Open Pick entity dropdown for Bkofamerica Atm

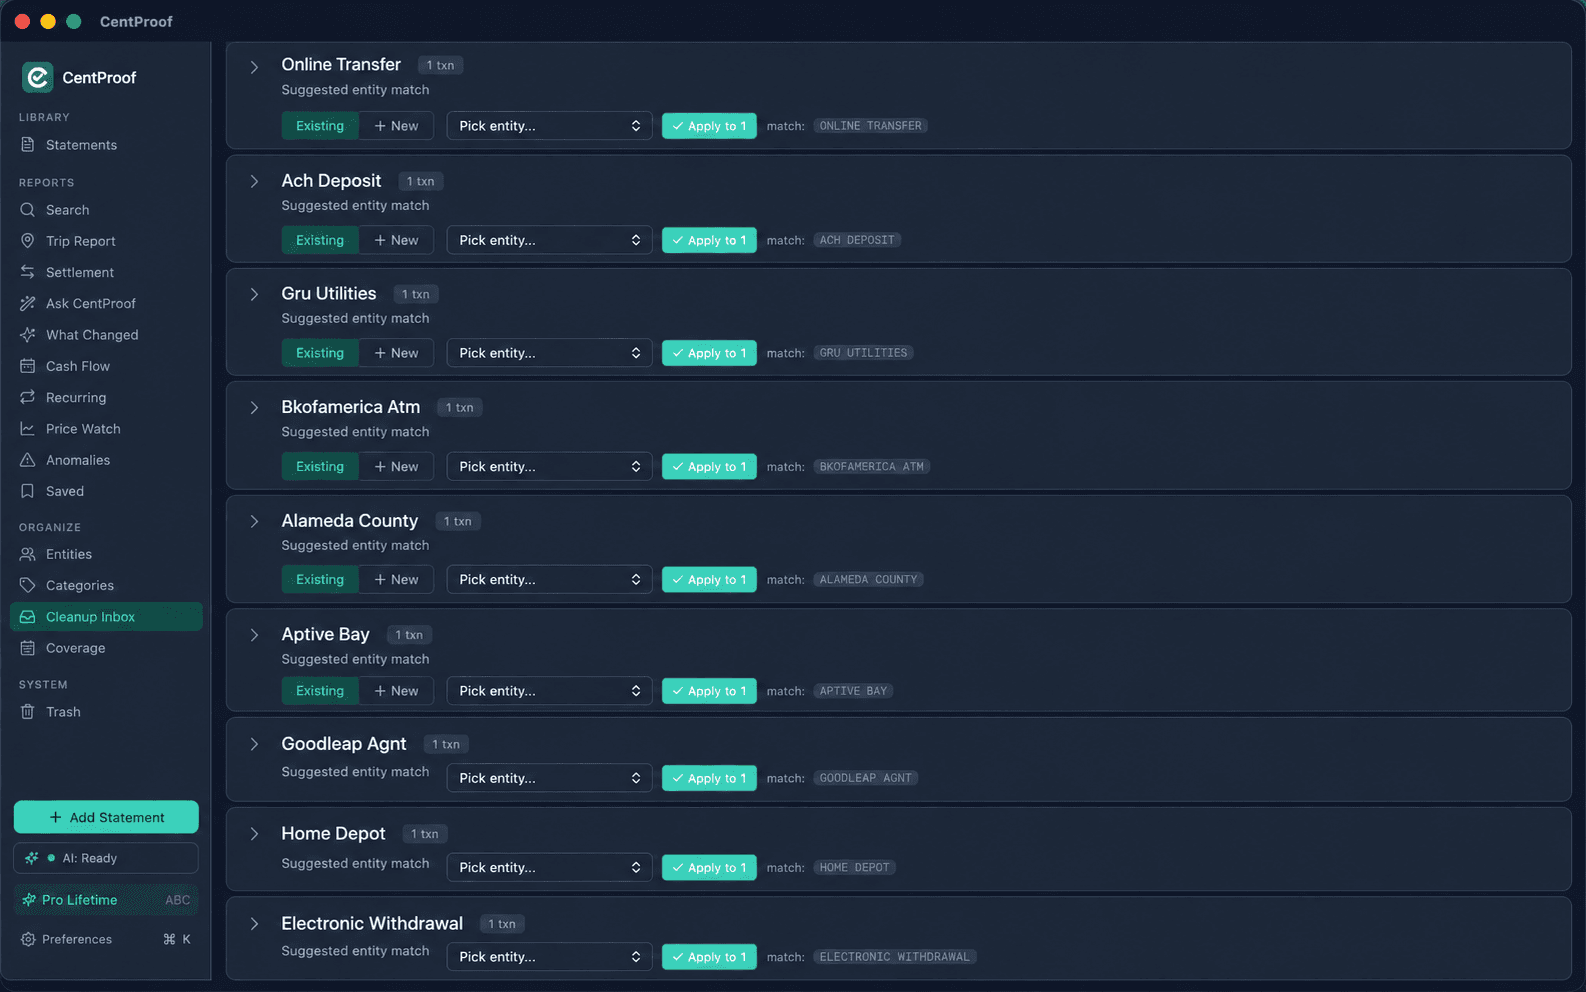pos(549,467)
